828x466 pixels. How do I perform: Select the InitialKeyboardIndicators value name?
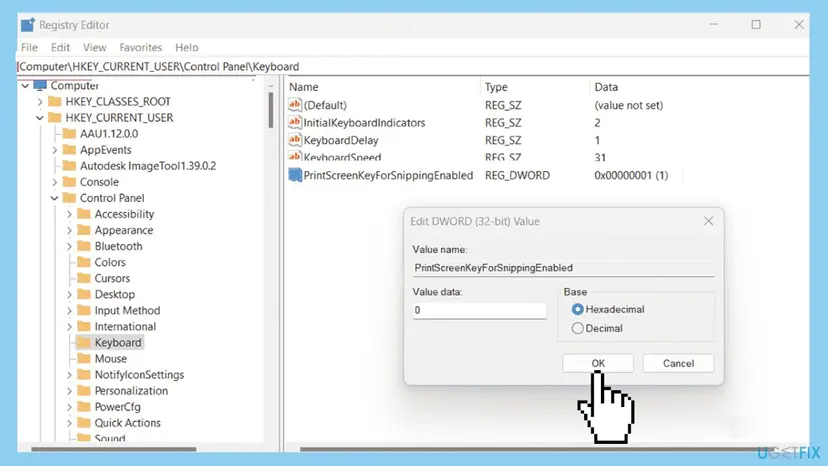pos(364,123)
